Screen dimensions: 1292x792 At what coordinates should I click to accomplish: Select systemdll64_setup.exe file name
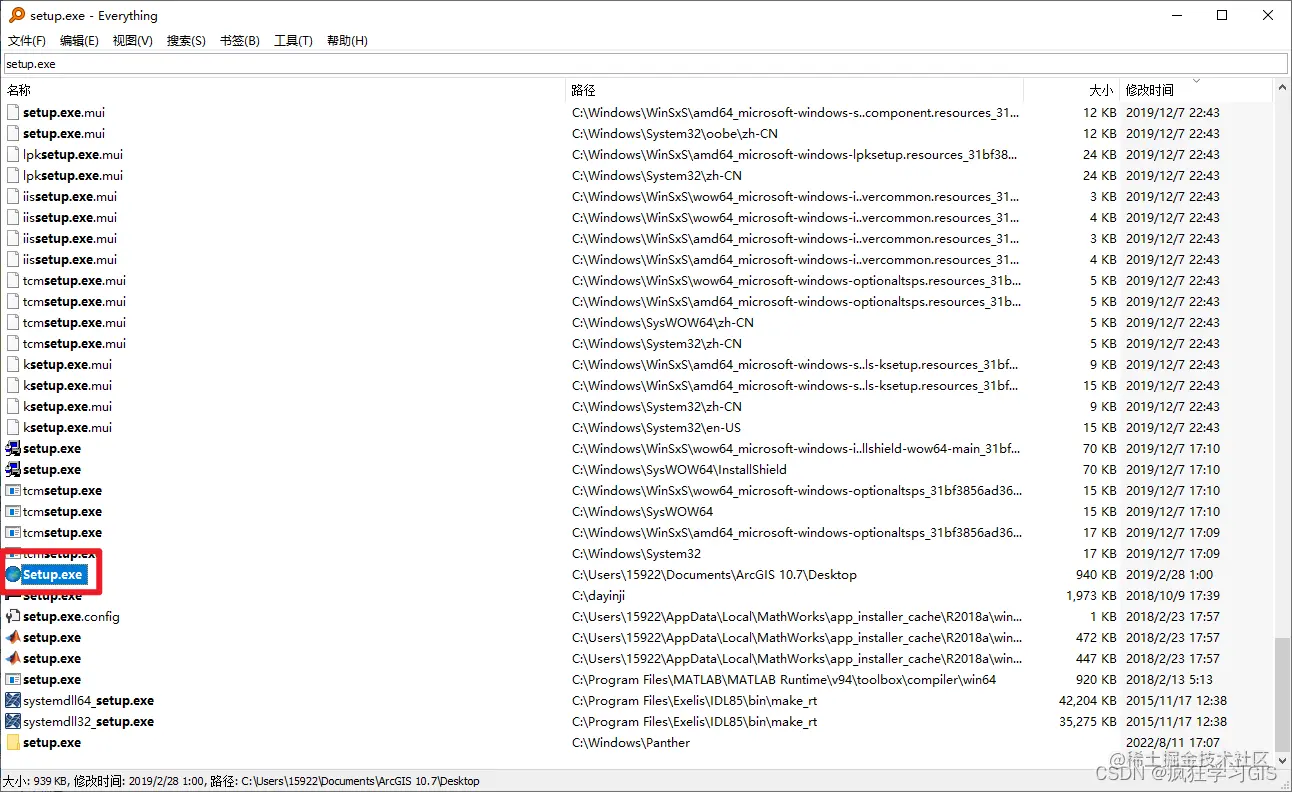point(88,701)
